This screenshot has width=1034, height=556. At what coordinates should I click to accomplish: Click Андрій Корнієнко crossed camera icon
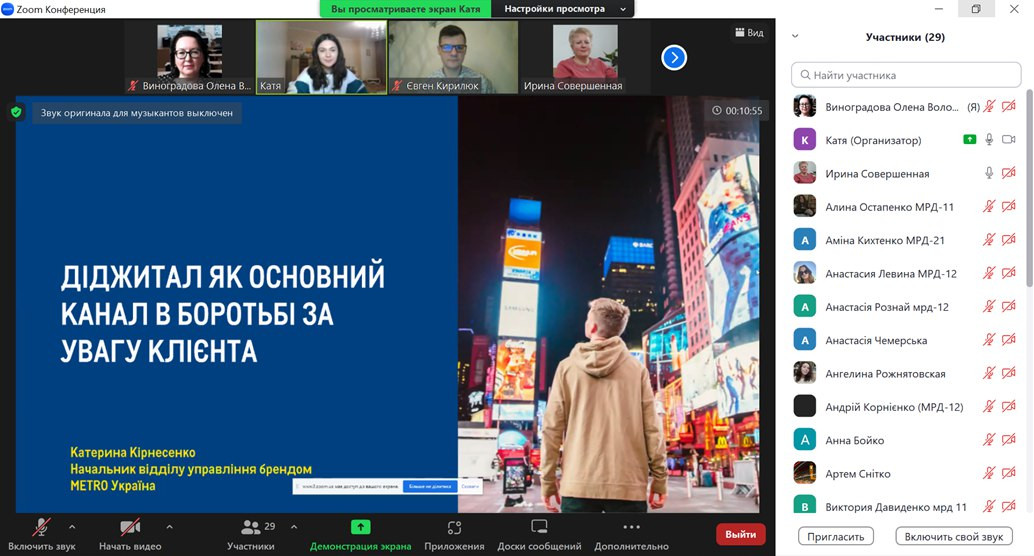tap(1008, 406)
